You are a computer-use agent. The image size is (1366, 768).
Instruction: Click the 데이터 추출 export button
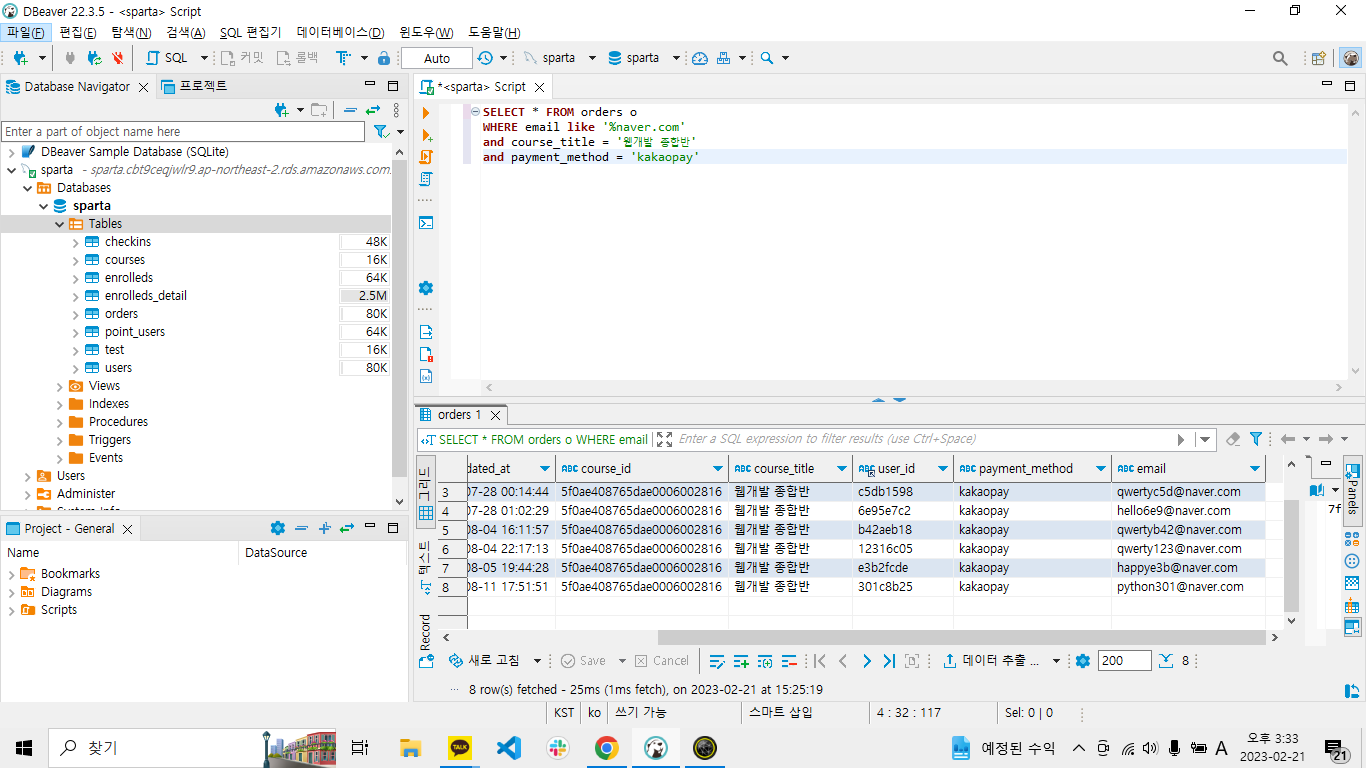pos(990,661)
